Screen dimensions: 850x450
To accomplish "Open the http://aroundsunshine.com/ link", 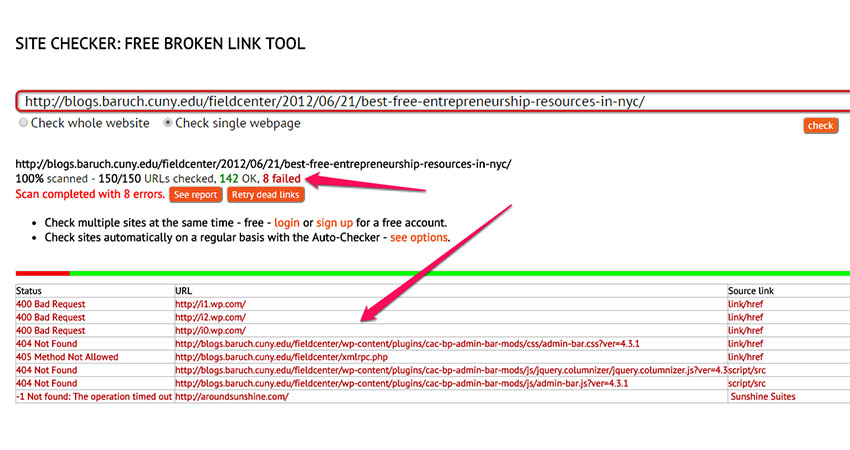I will tap(232, 396).
